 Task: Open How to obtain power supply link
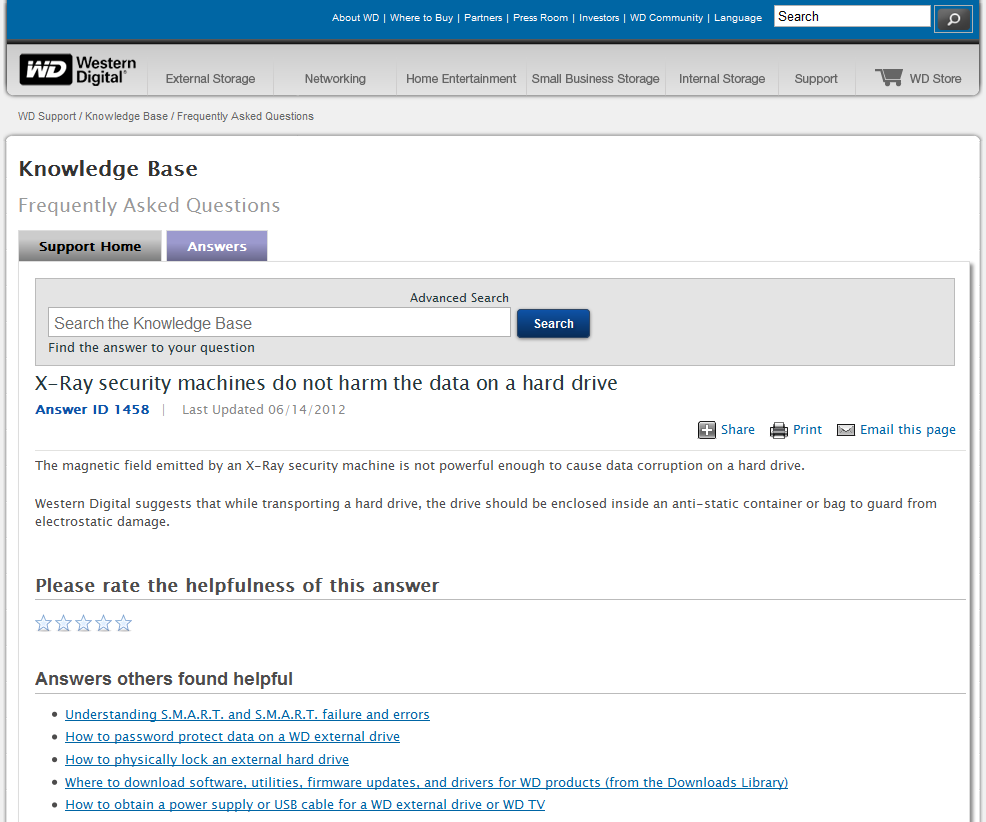click(305, 804)
